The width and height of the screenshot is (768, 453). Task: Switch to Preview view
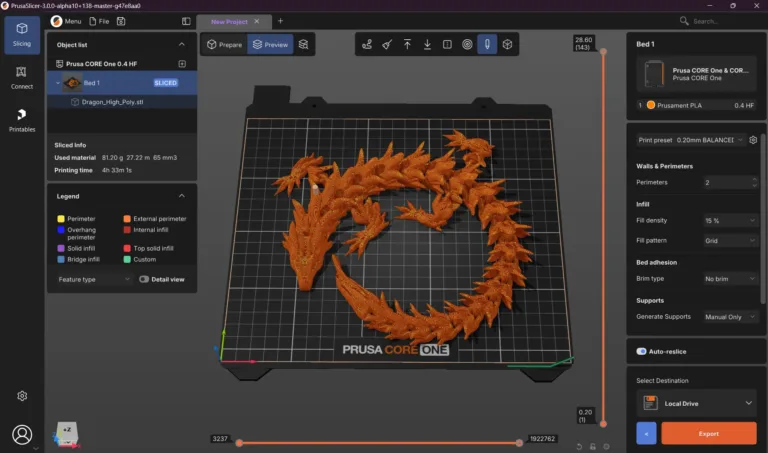tap(270, 45)
